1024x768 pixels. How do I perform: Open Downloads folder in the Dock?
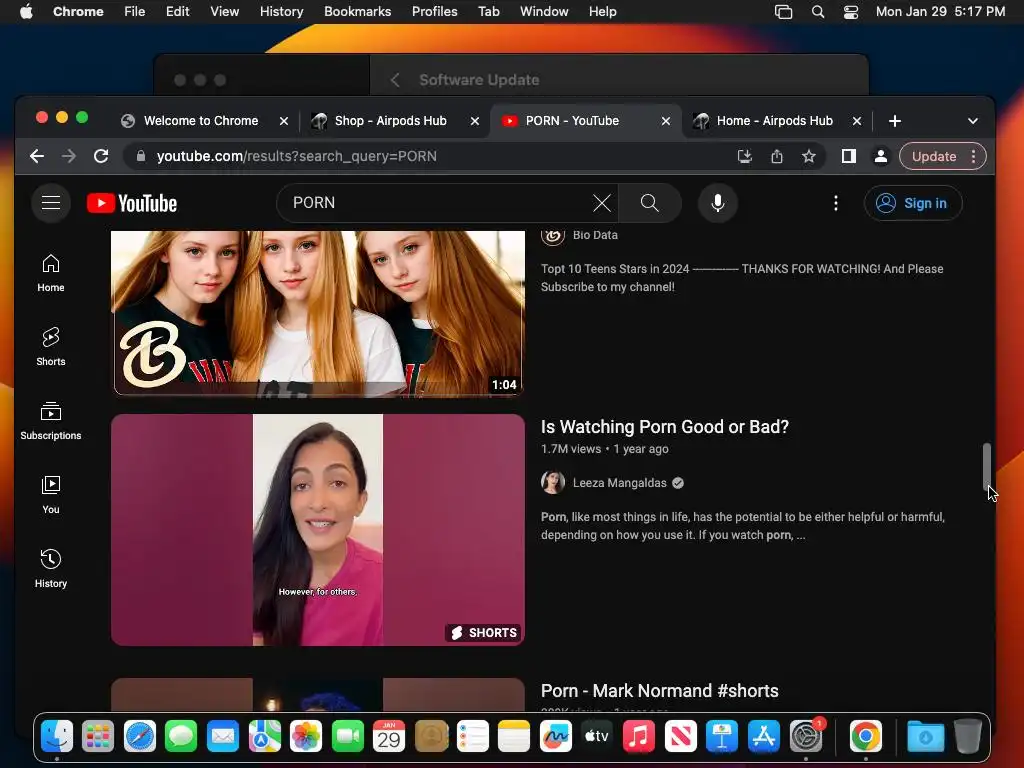click(x=925, y=737)
